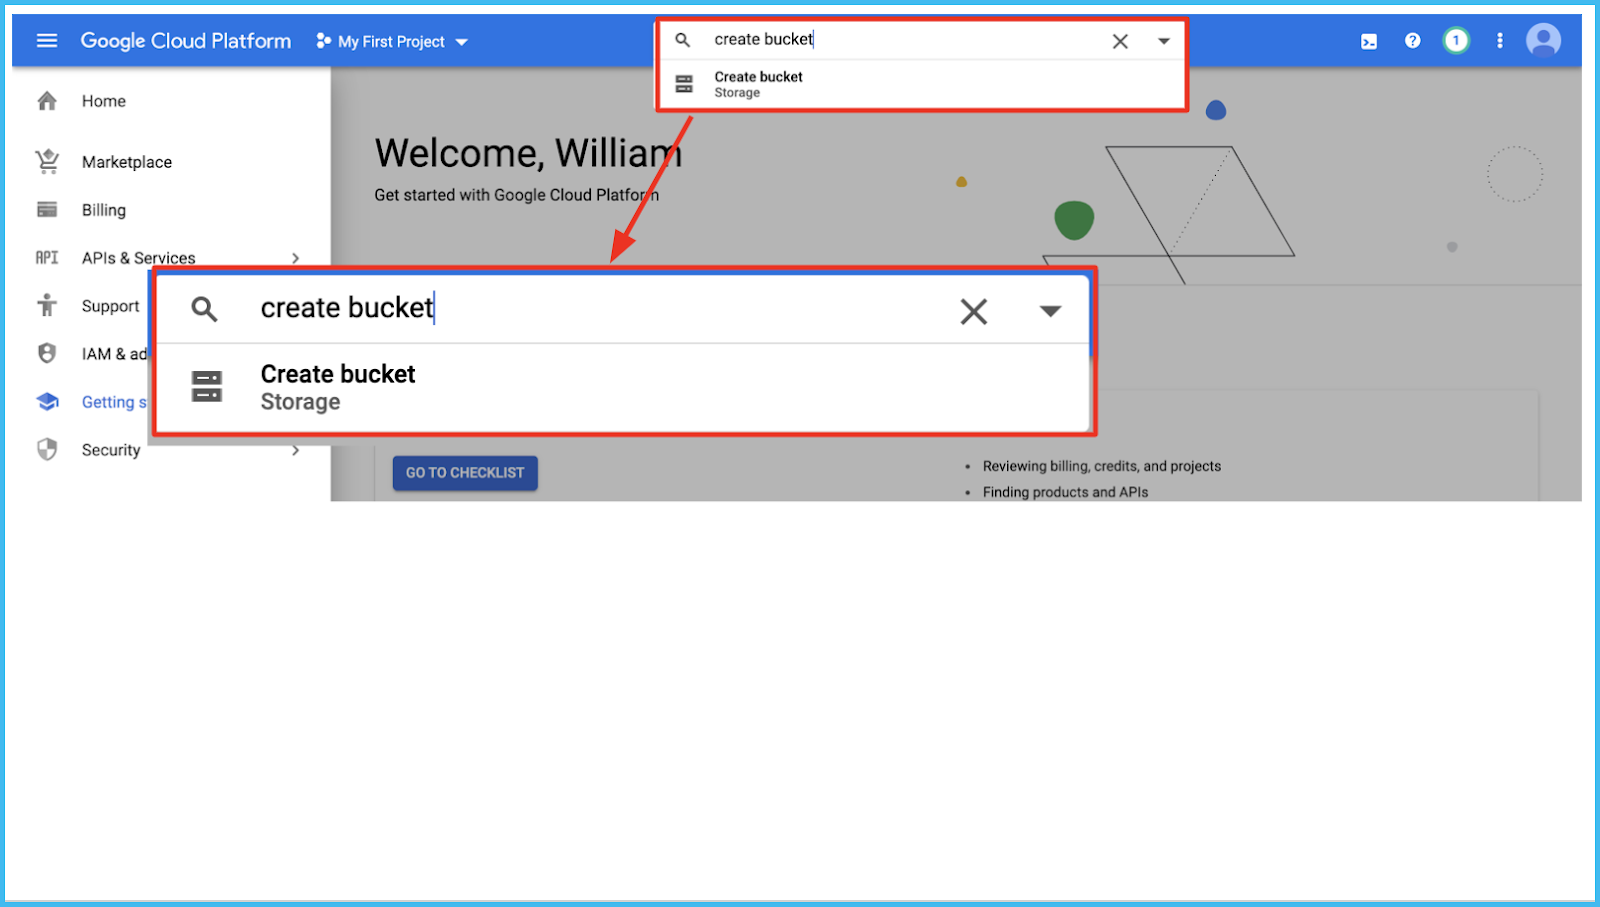The height and width of the screenshot is (907, 1600).
Task: Click the magnifier icon in top search bar
Action: point(683,40)
